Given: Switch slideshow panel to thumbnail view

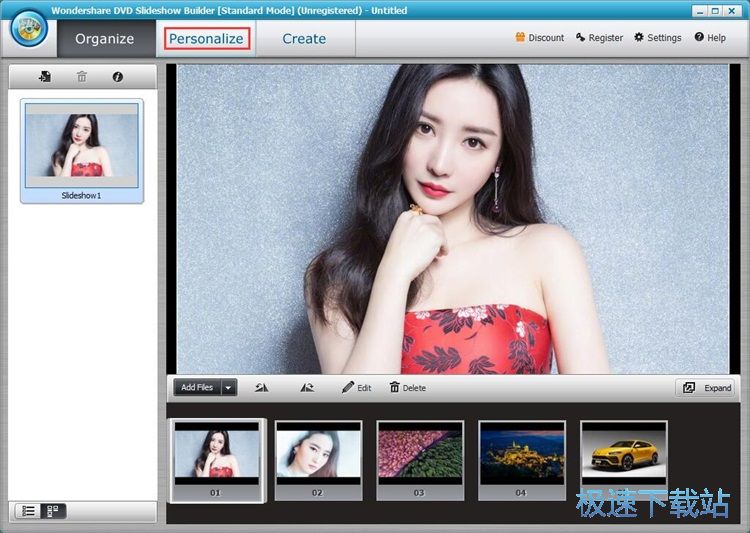Looking at the screenshot, I should pos(52,511).
